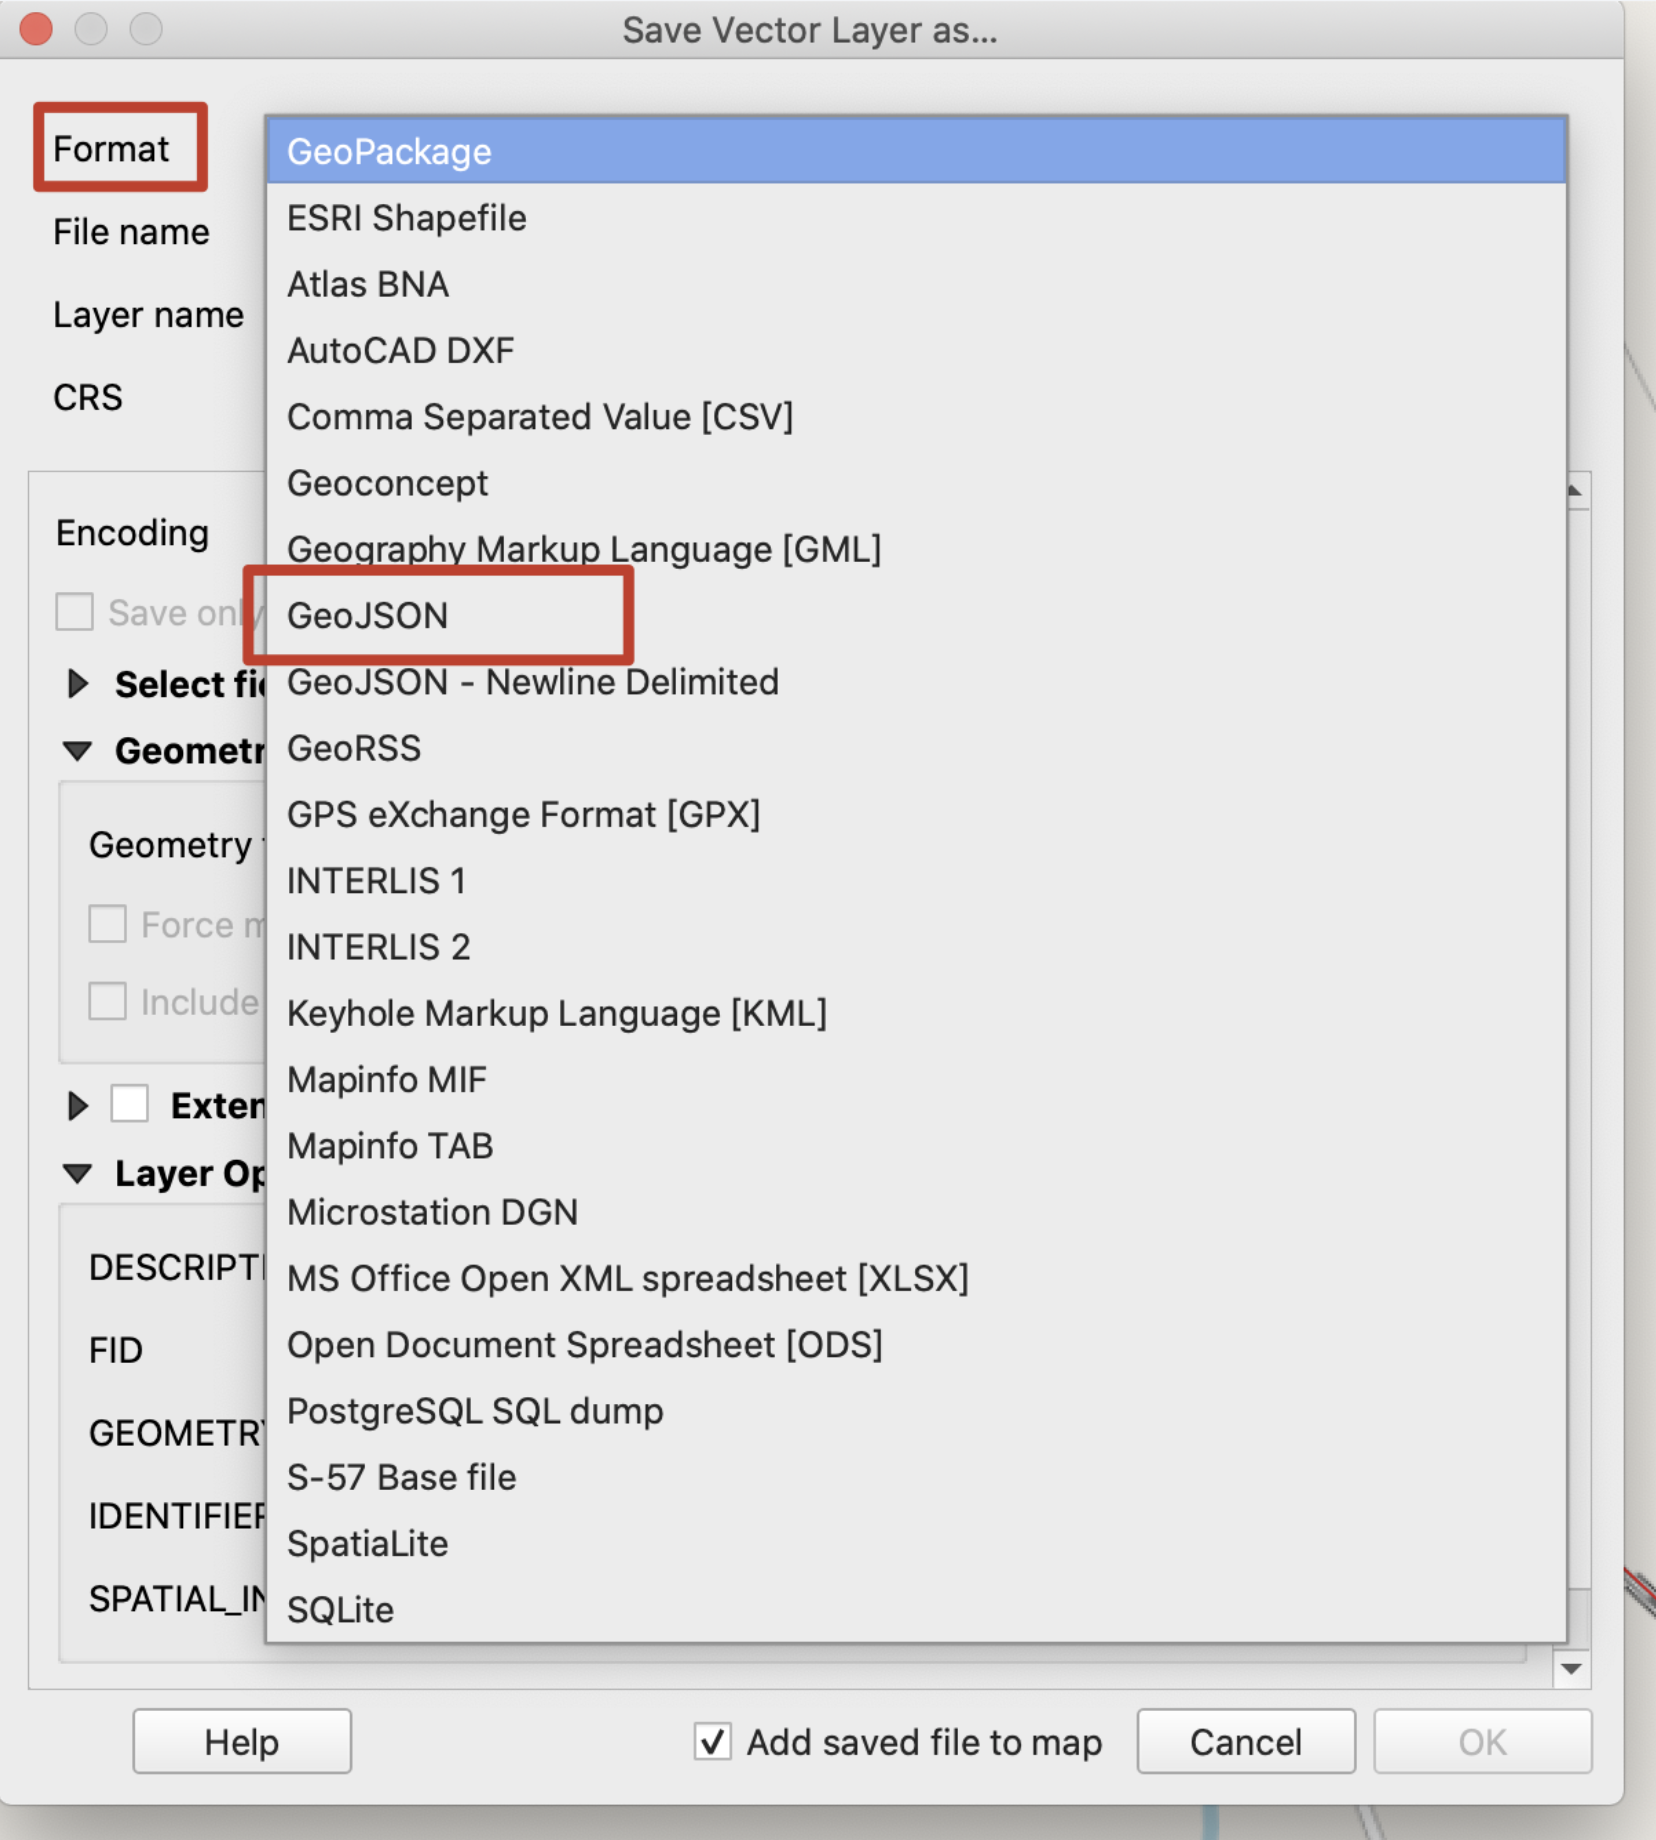Image resolution: width=1656 pixels, height=1840 pixels.
Task: Click the Help button
Action: pyautogui.click(x=241, y=1741)
